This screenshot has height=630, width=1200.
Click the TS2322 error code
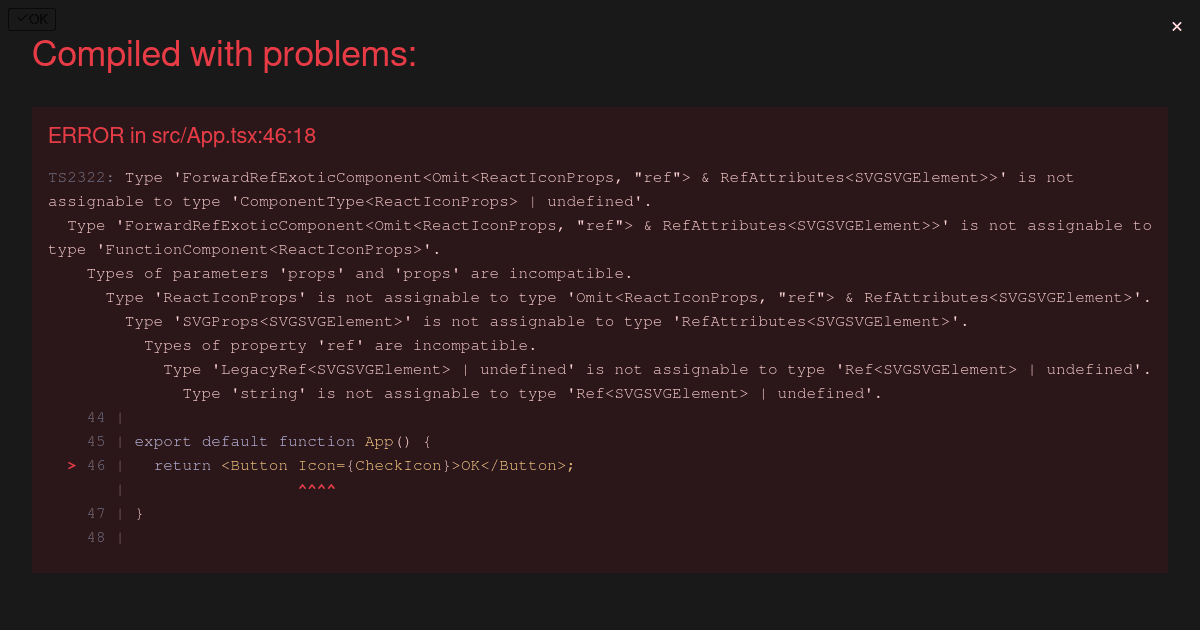tap(81, 178)
